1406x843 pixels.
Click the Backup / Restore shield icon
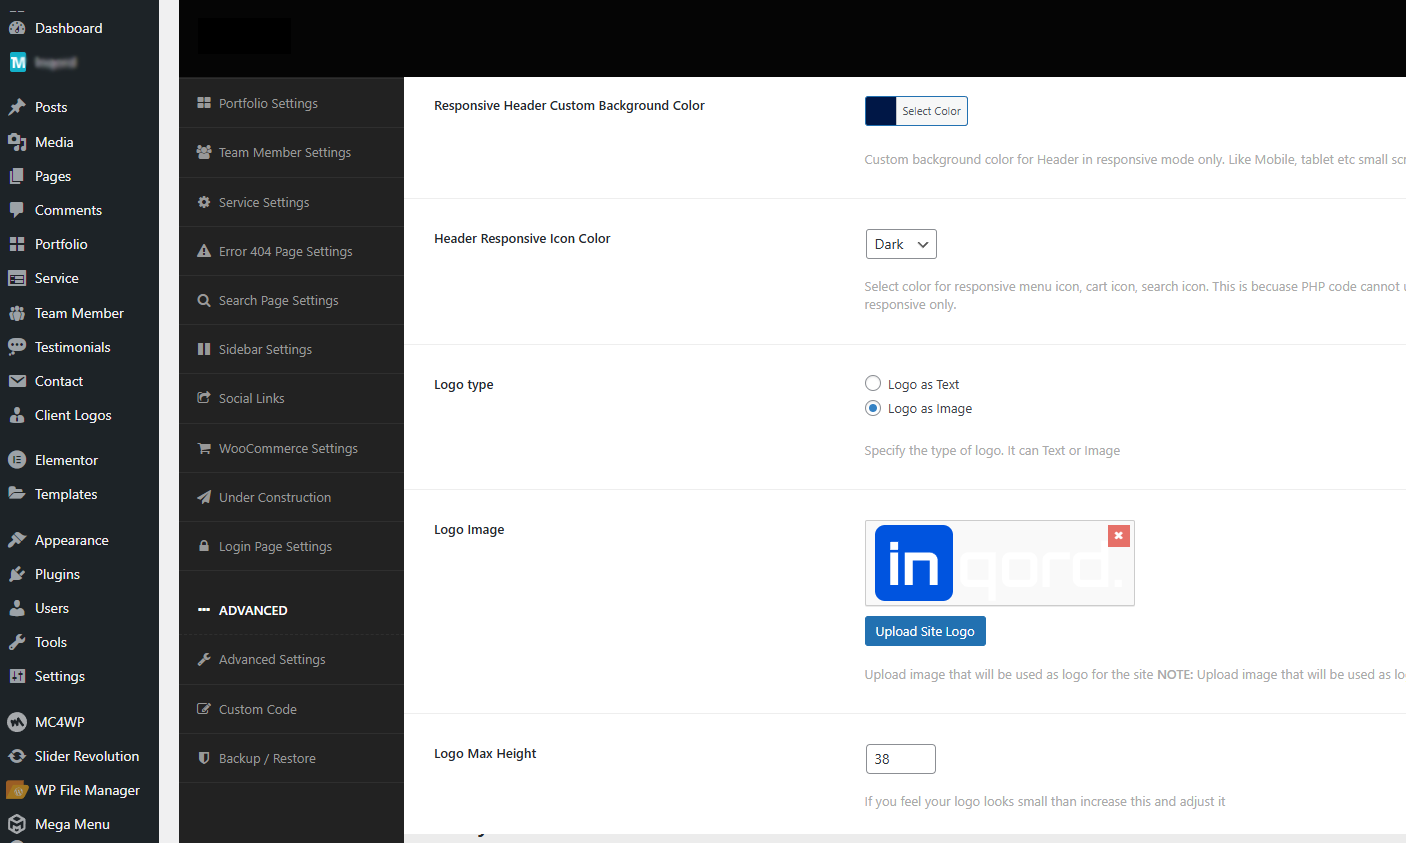[x=204, y=758]
